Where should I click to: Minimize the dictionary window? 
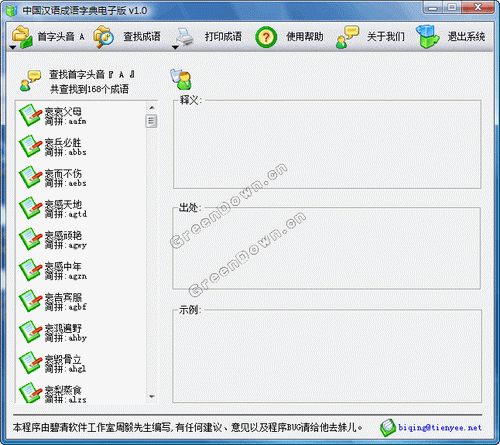(433, 7)
